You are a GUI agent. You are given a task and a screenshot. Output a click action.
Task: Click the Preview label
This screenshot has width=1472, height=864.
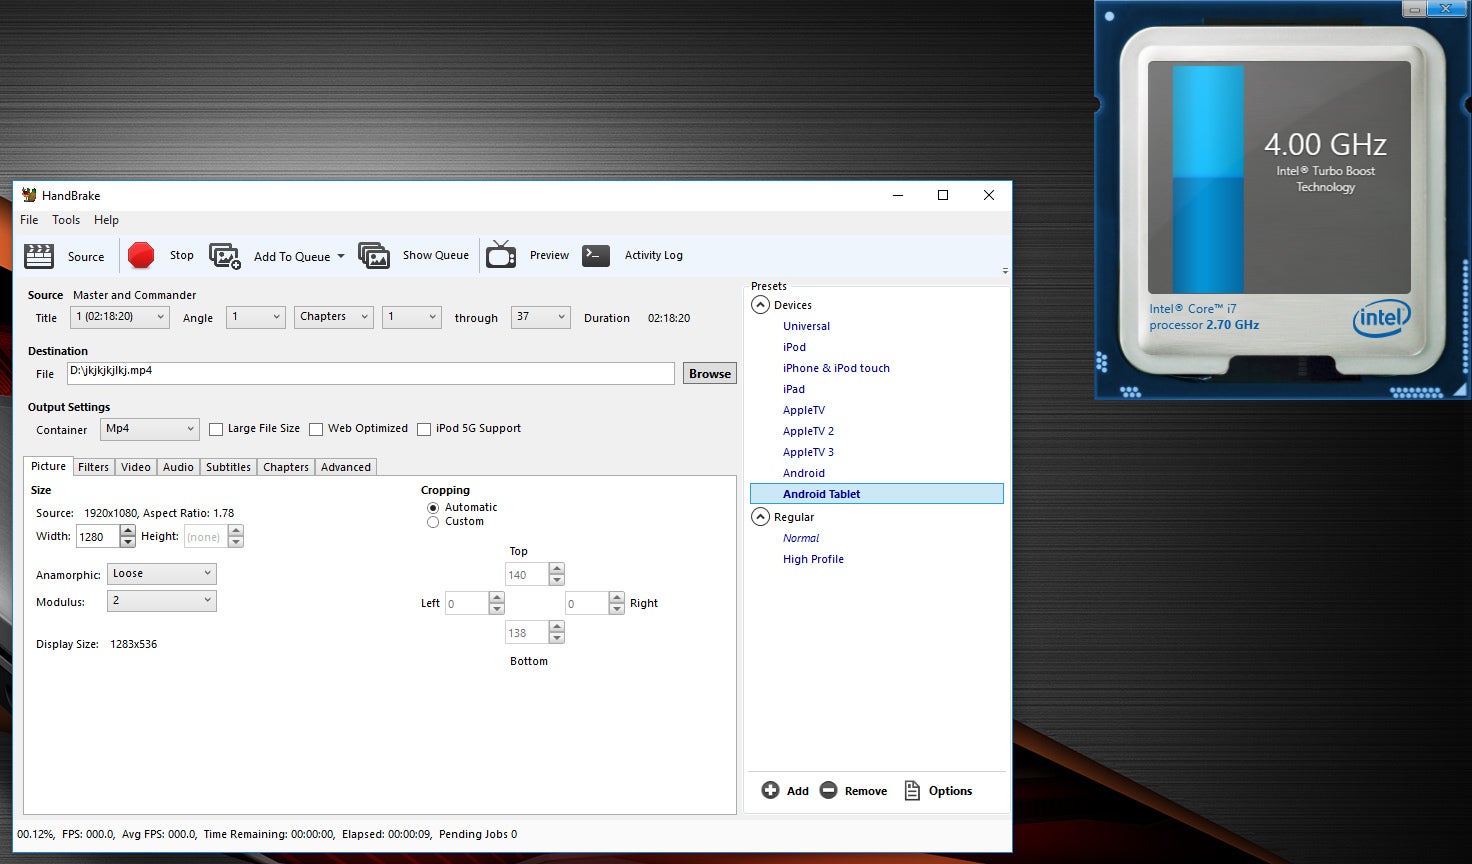click(549, 255)
